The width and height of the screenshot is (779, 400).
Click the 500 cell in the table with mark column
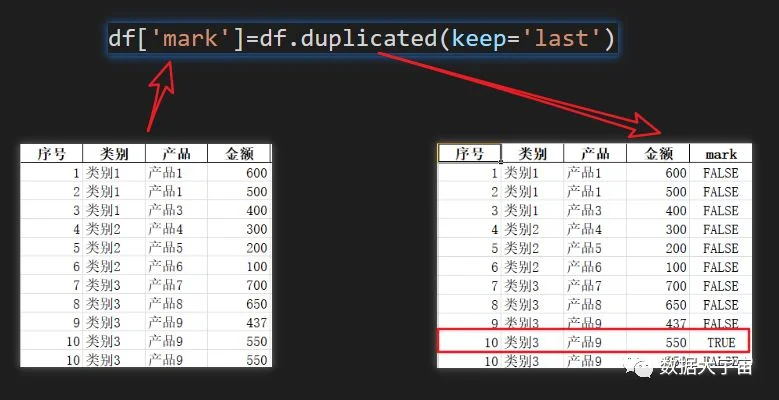point(658,192)
